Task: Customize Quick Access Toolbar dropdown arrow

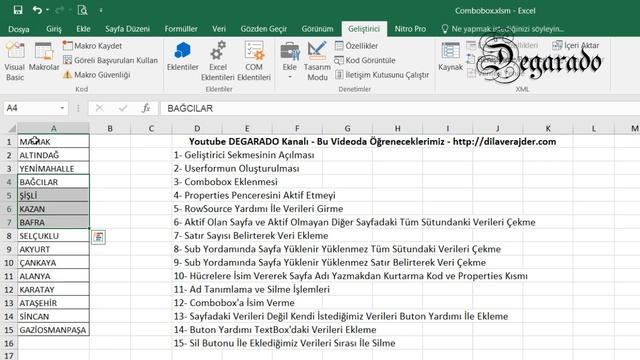Action: click(x=101, y=10)
